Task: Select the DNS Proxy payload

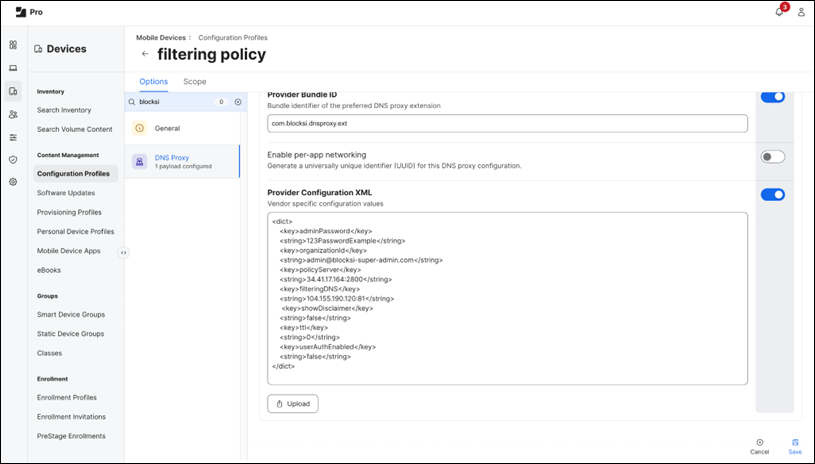Action: pyautogui.click(x=182, y=162)
